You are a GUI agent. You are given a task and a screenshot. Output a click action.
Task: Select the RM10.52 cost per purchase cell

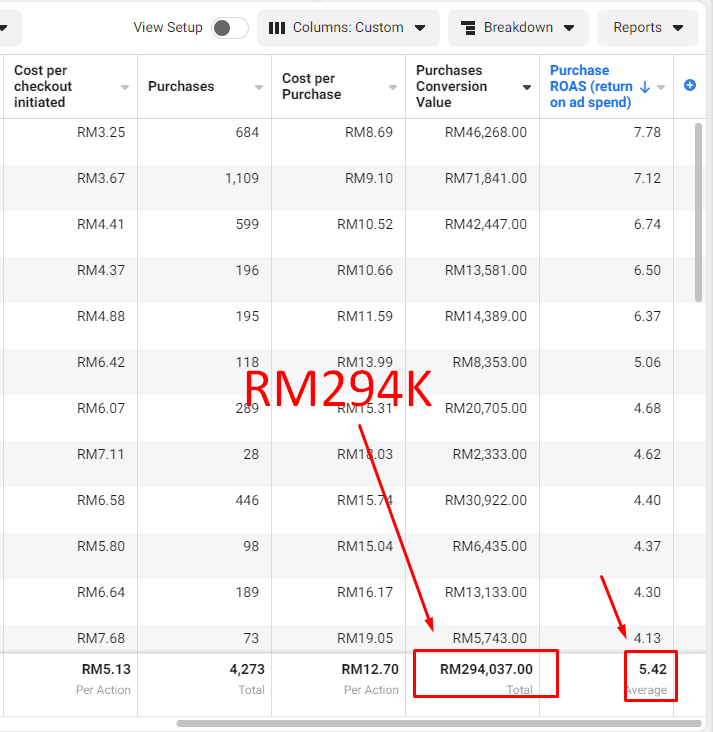pyautogui.click(x=365, y=225)
